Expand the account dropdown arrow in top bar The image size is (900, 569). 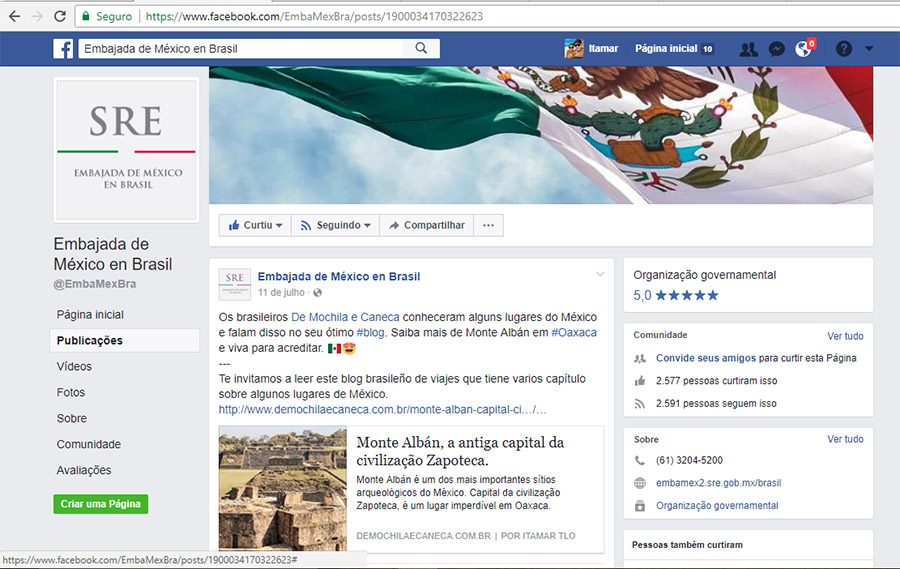[868, 49]
